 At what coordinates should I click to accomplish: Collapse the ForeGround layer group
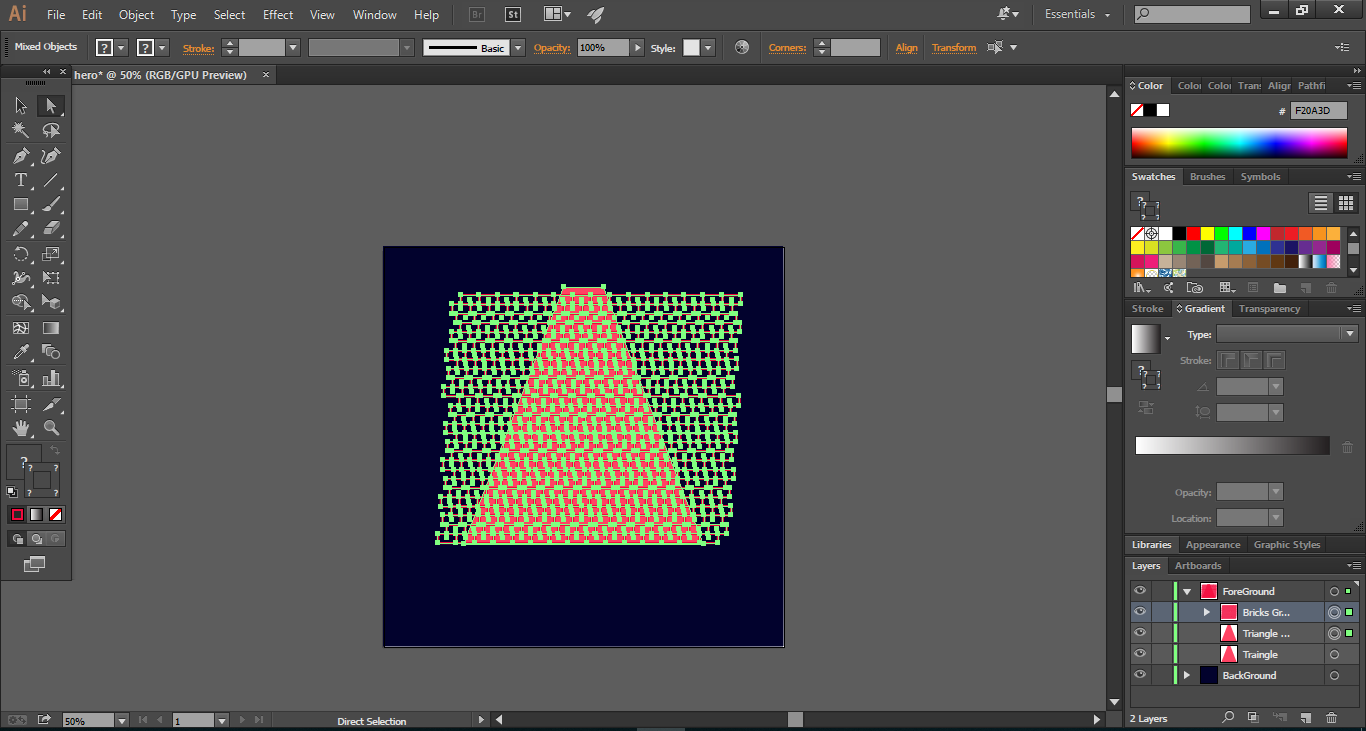1186,590
